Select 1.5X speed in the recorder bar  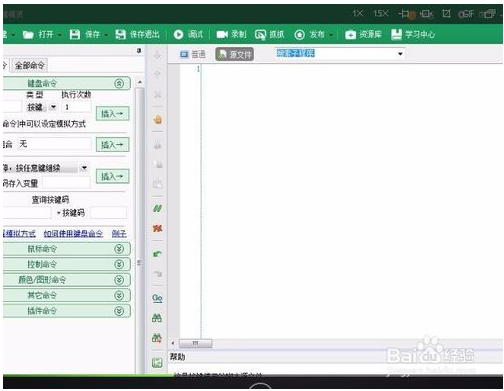pyautogui.click(x=381, y=14)
